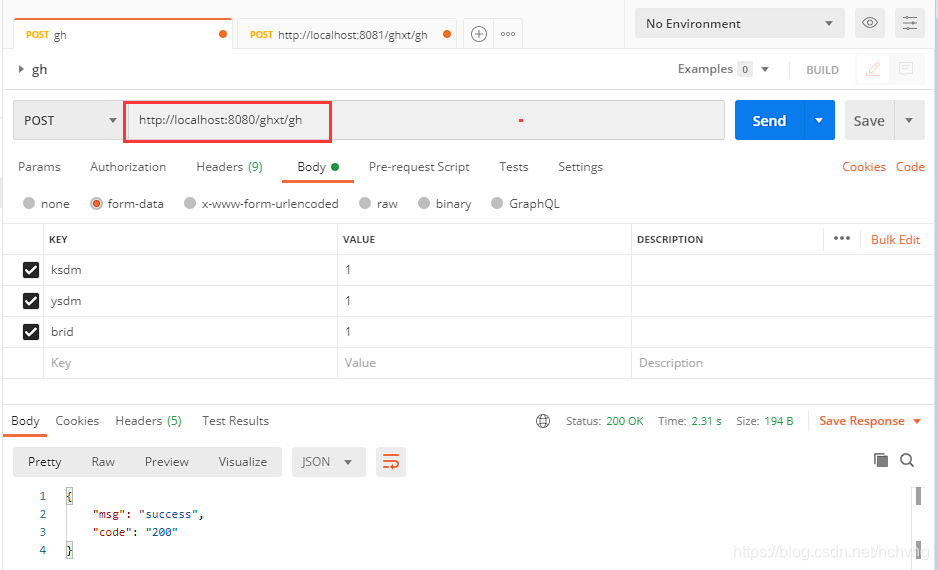Copy response with the copy icon
The image size is (938, 570).
pos(881,460)
